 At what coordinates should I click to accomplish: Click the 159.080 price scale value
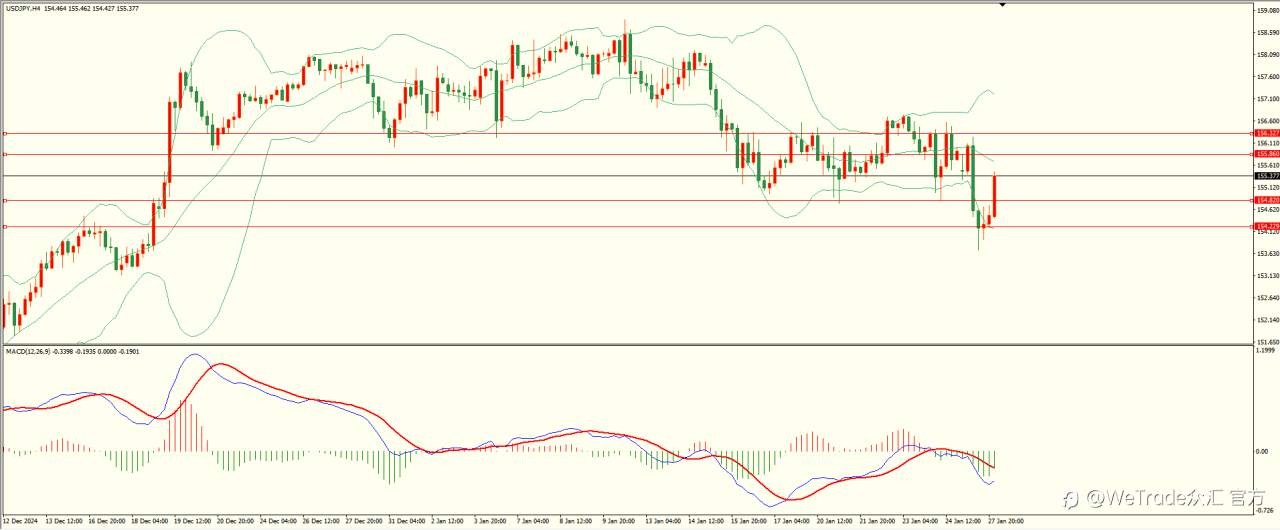point(1267,11)
